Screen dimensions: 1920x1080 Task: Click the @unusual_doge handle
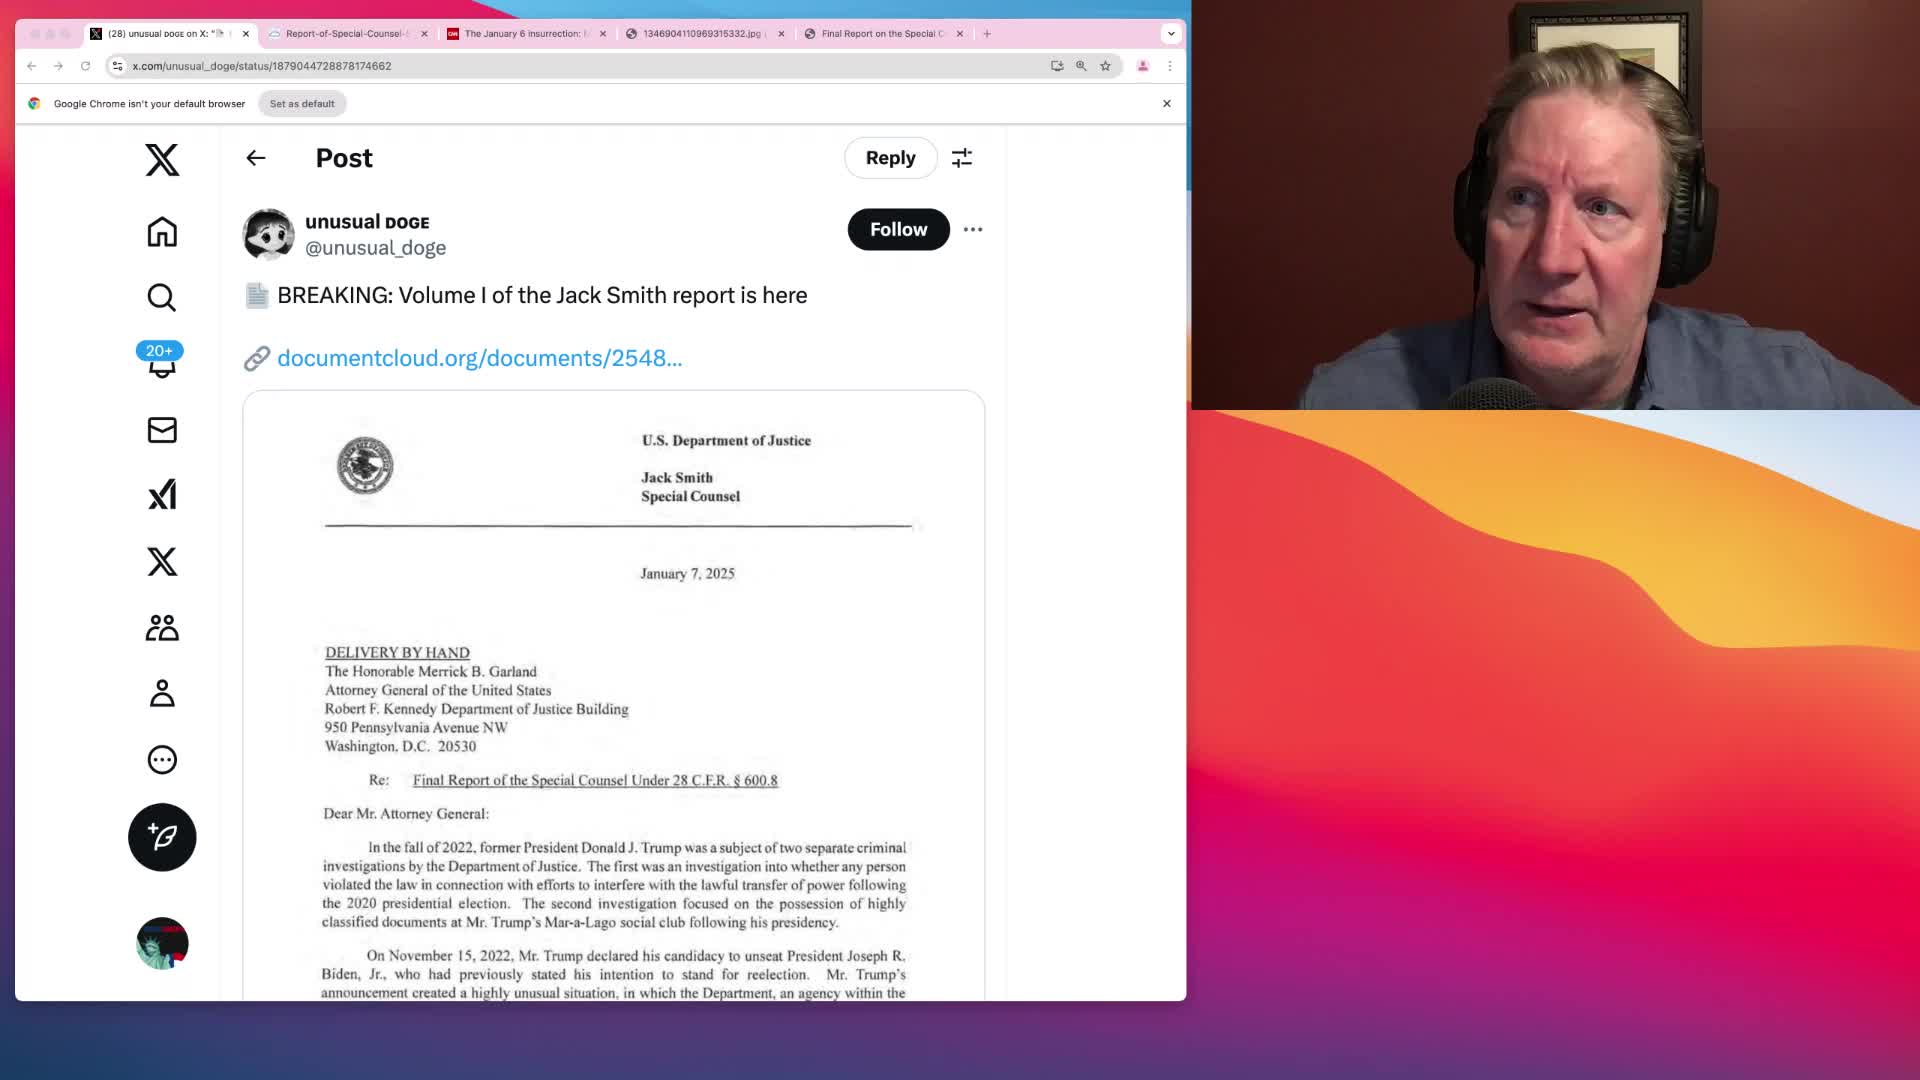tap(375, 248)
